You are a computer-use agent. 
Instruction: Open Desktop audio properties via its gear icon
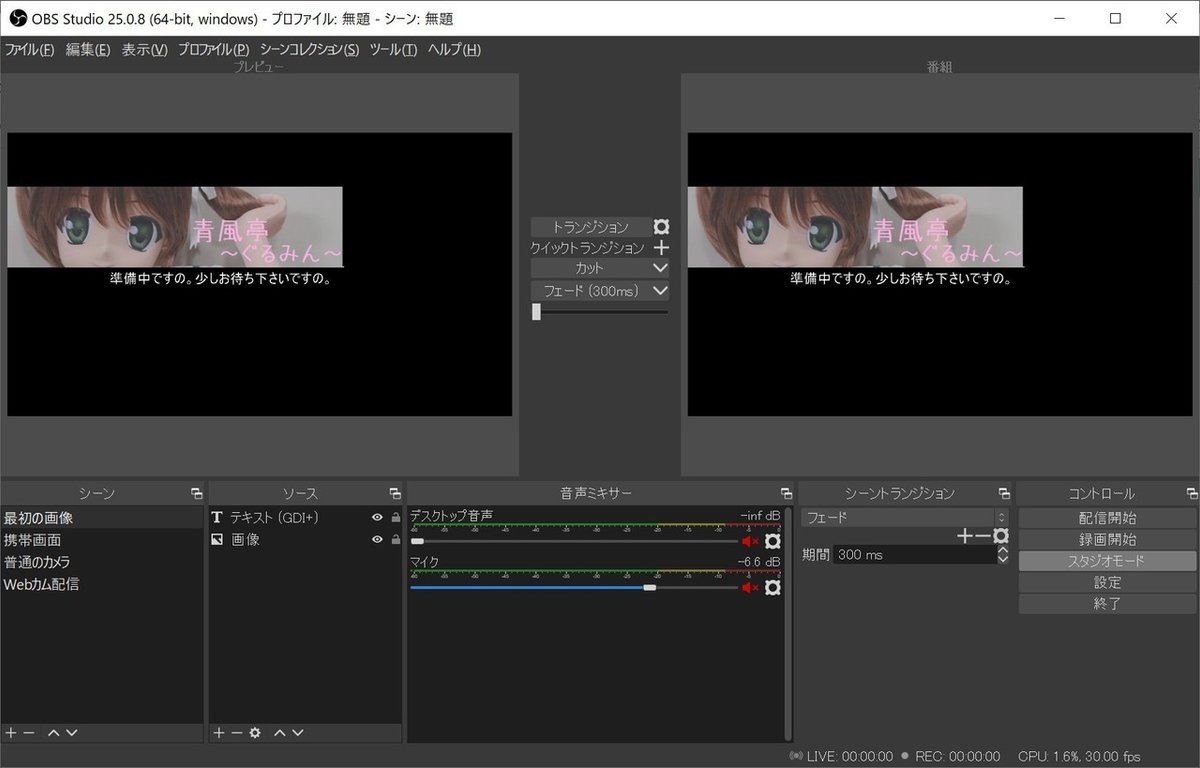772,541
